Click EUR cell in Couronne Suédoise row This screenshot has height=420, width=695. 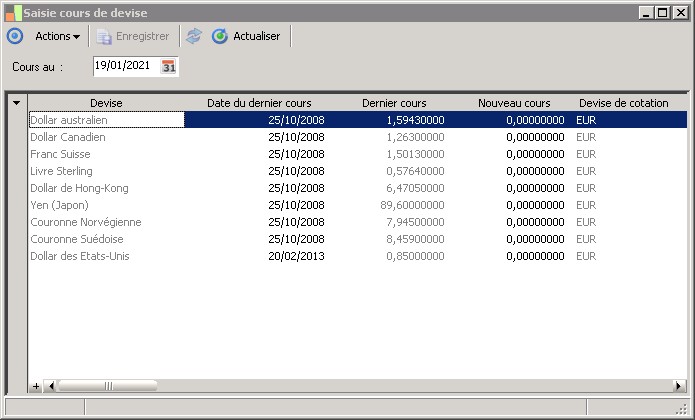pyautogui.click(x=586, y=239)
